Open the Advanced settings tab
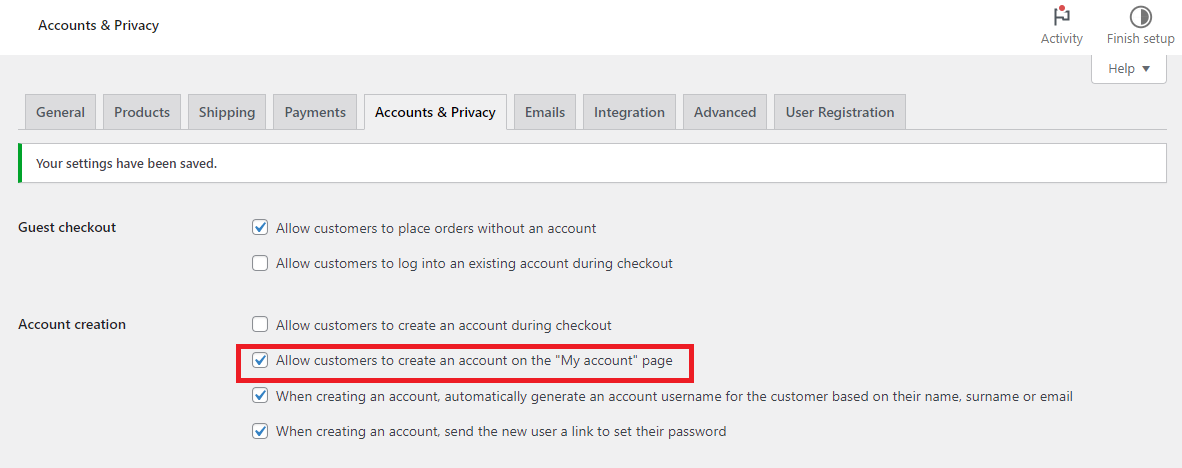The image size is (1182, 468). coord(725,112)
